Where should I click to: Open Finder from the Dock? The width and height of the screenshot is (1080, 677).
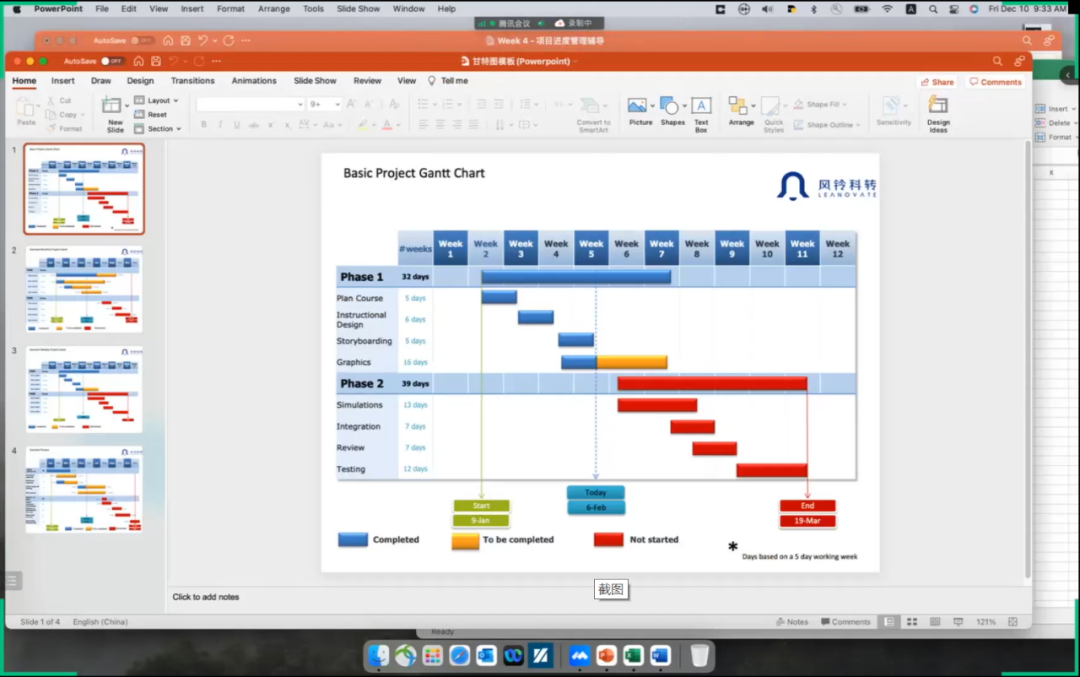click(378, 656)
